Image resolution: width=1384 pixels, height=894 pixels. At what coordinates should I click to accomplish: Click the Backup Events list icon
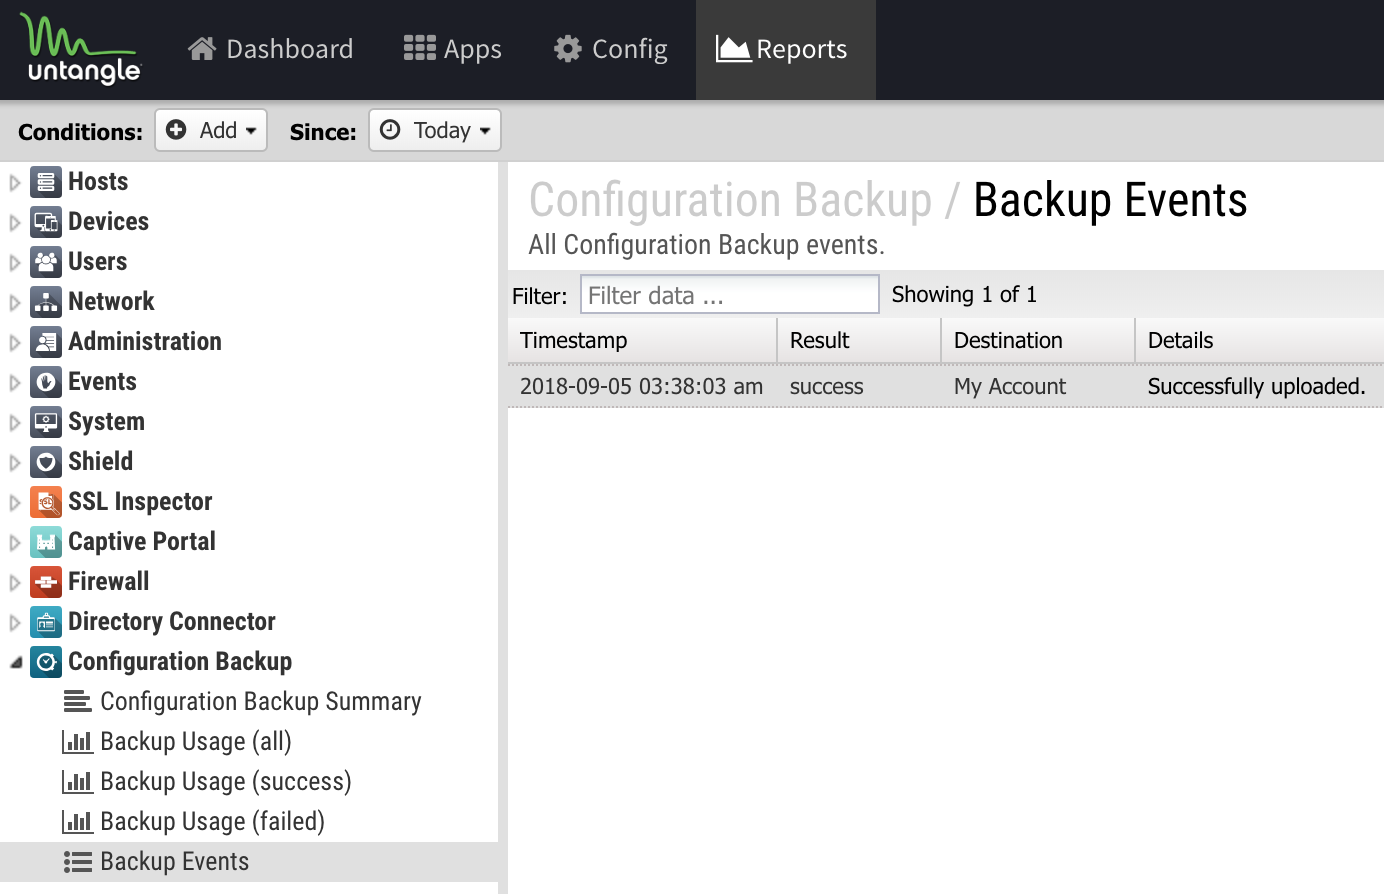click(x=77, y=862)
